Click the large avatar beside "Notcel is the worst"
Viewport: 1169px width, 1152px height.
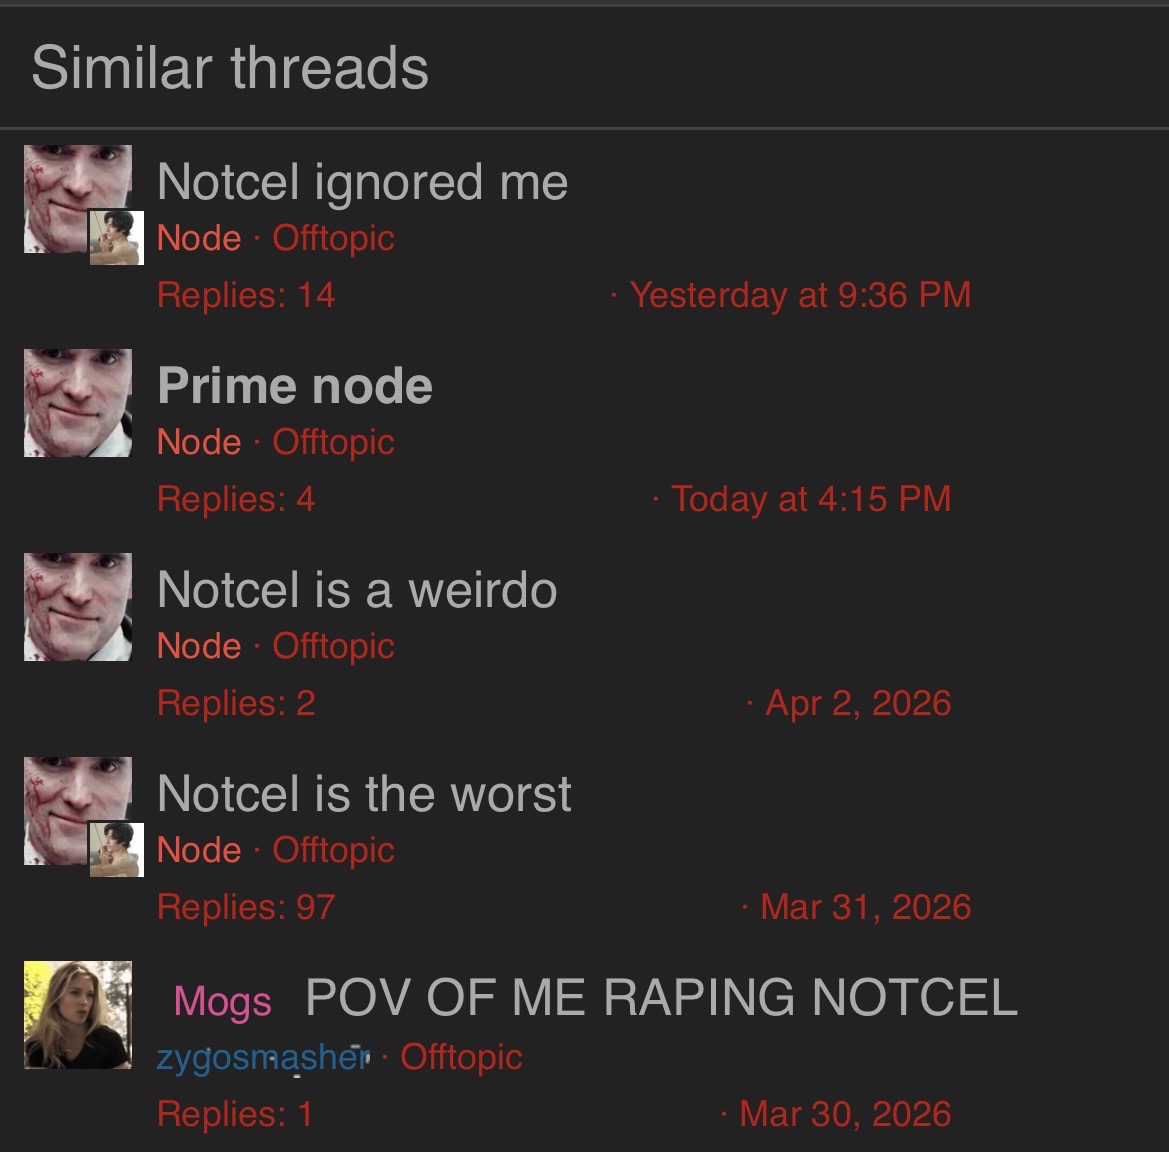(x=78, y=811)
